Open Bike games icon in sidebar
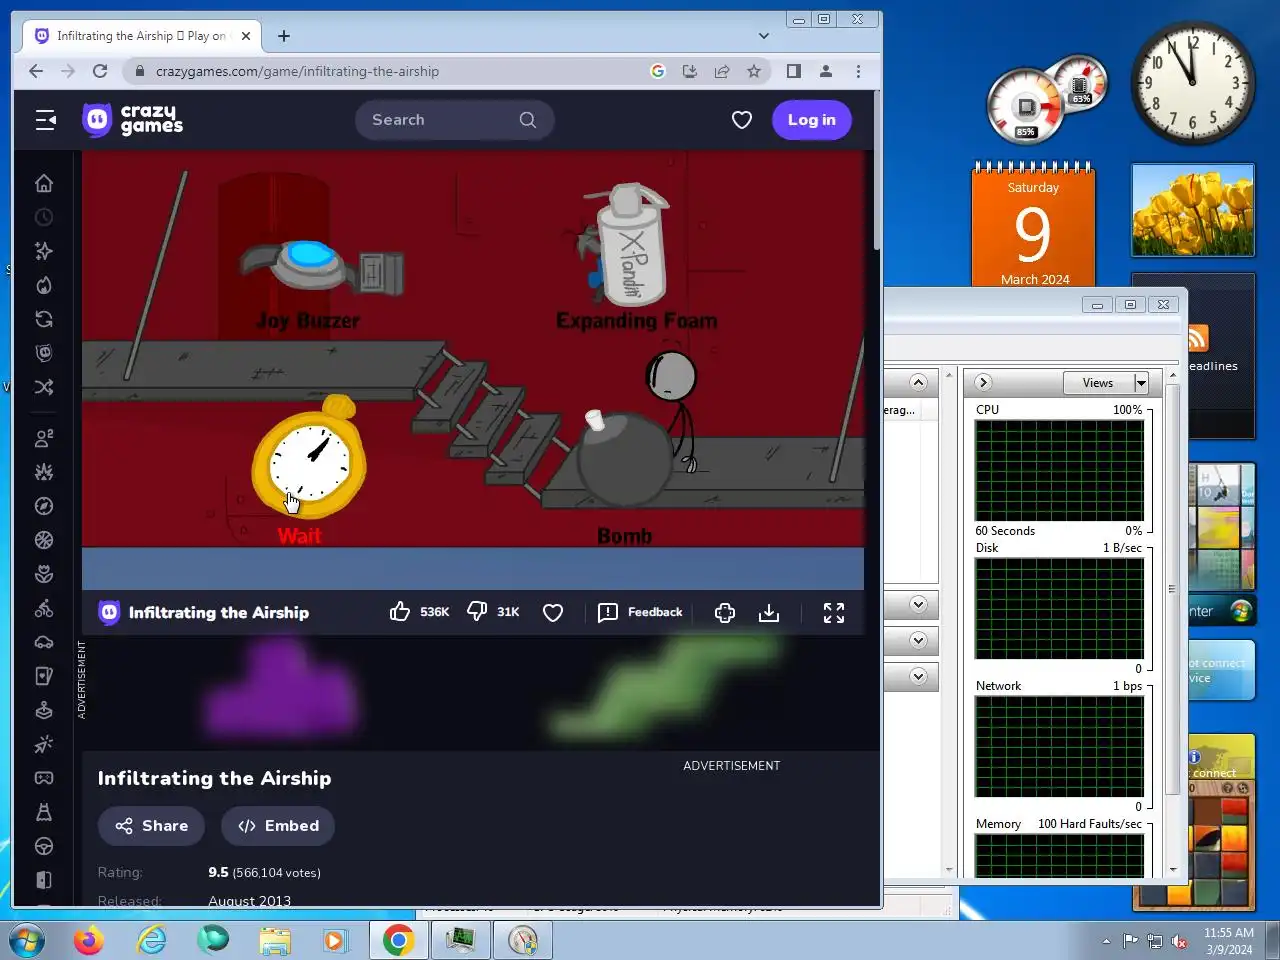Screen dimensions: 1280x960 [44, 608]
